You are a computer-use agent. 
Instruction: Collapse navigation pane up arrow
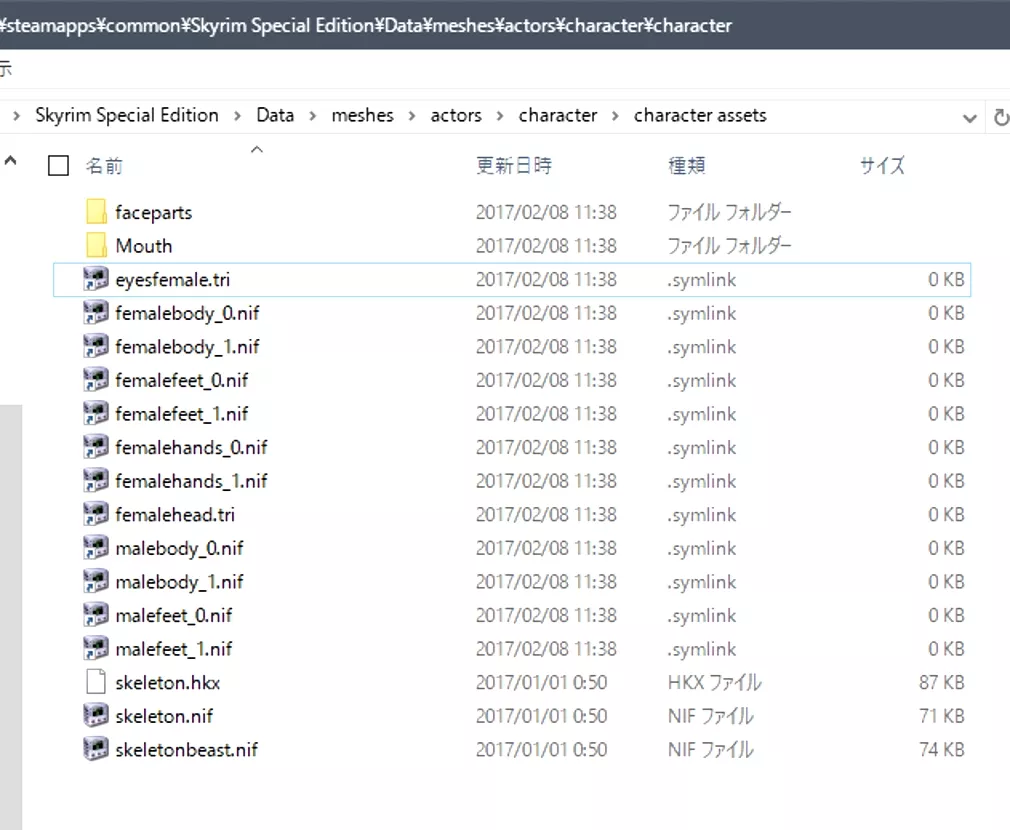(10, 161)
